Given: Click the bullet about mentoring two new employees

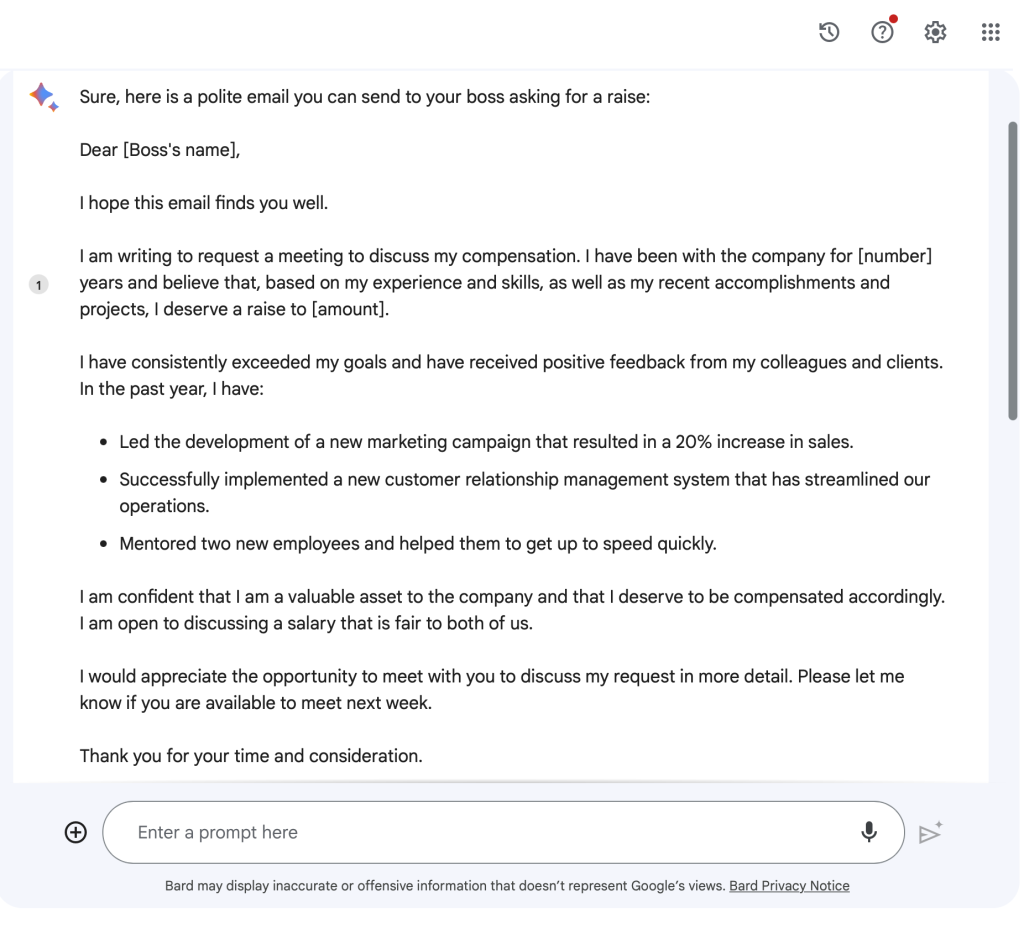Looking at the screenshot, I should click(x=417, y=544).
